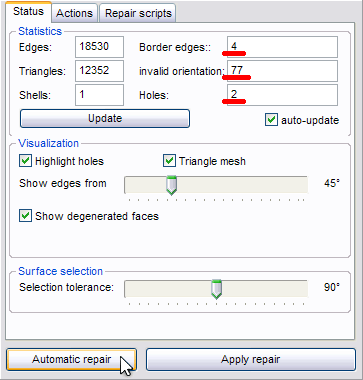Screen dimensions: 363x380
Task: Click Apply repair button
Action: (x=251, y=359)
